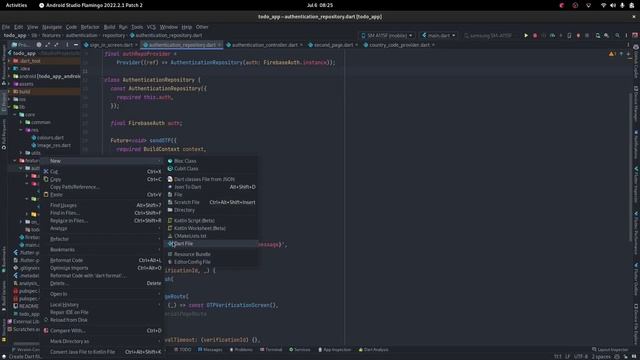Click the Dart classes File from JSON icon
Viewport: 640px width, 360px height.
coord(170,179)
